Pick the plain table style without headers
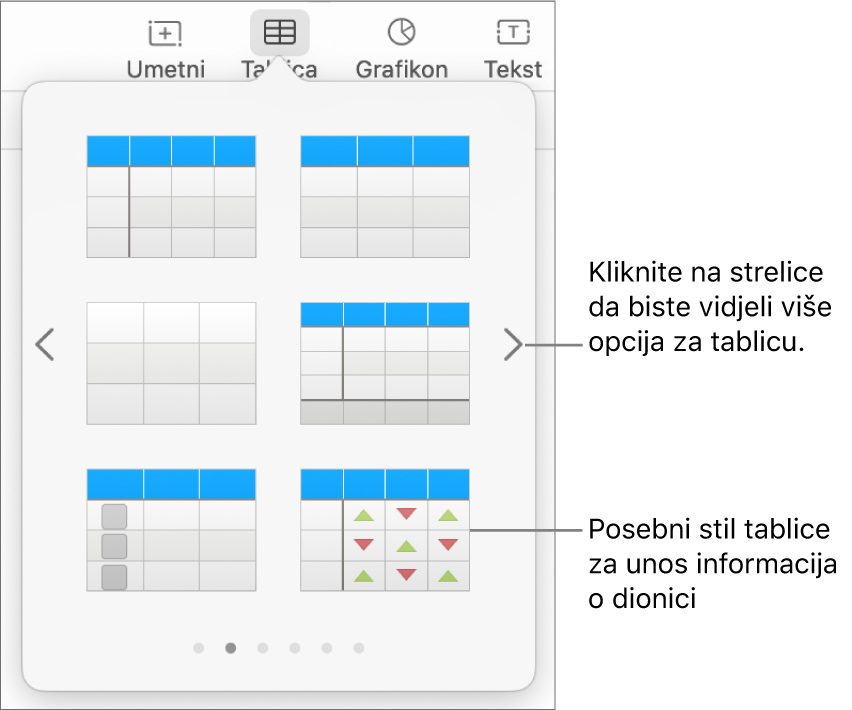The height and width of the screenshot is (710, 852). coord(171,363)
